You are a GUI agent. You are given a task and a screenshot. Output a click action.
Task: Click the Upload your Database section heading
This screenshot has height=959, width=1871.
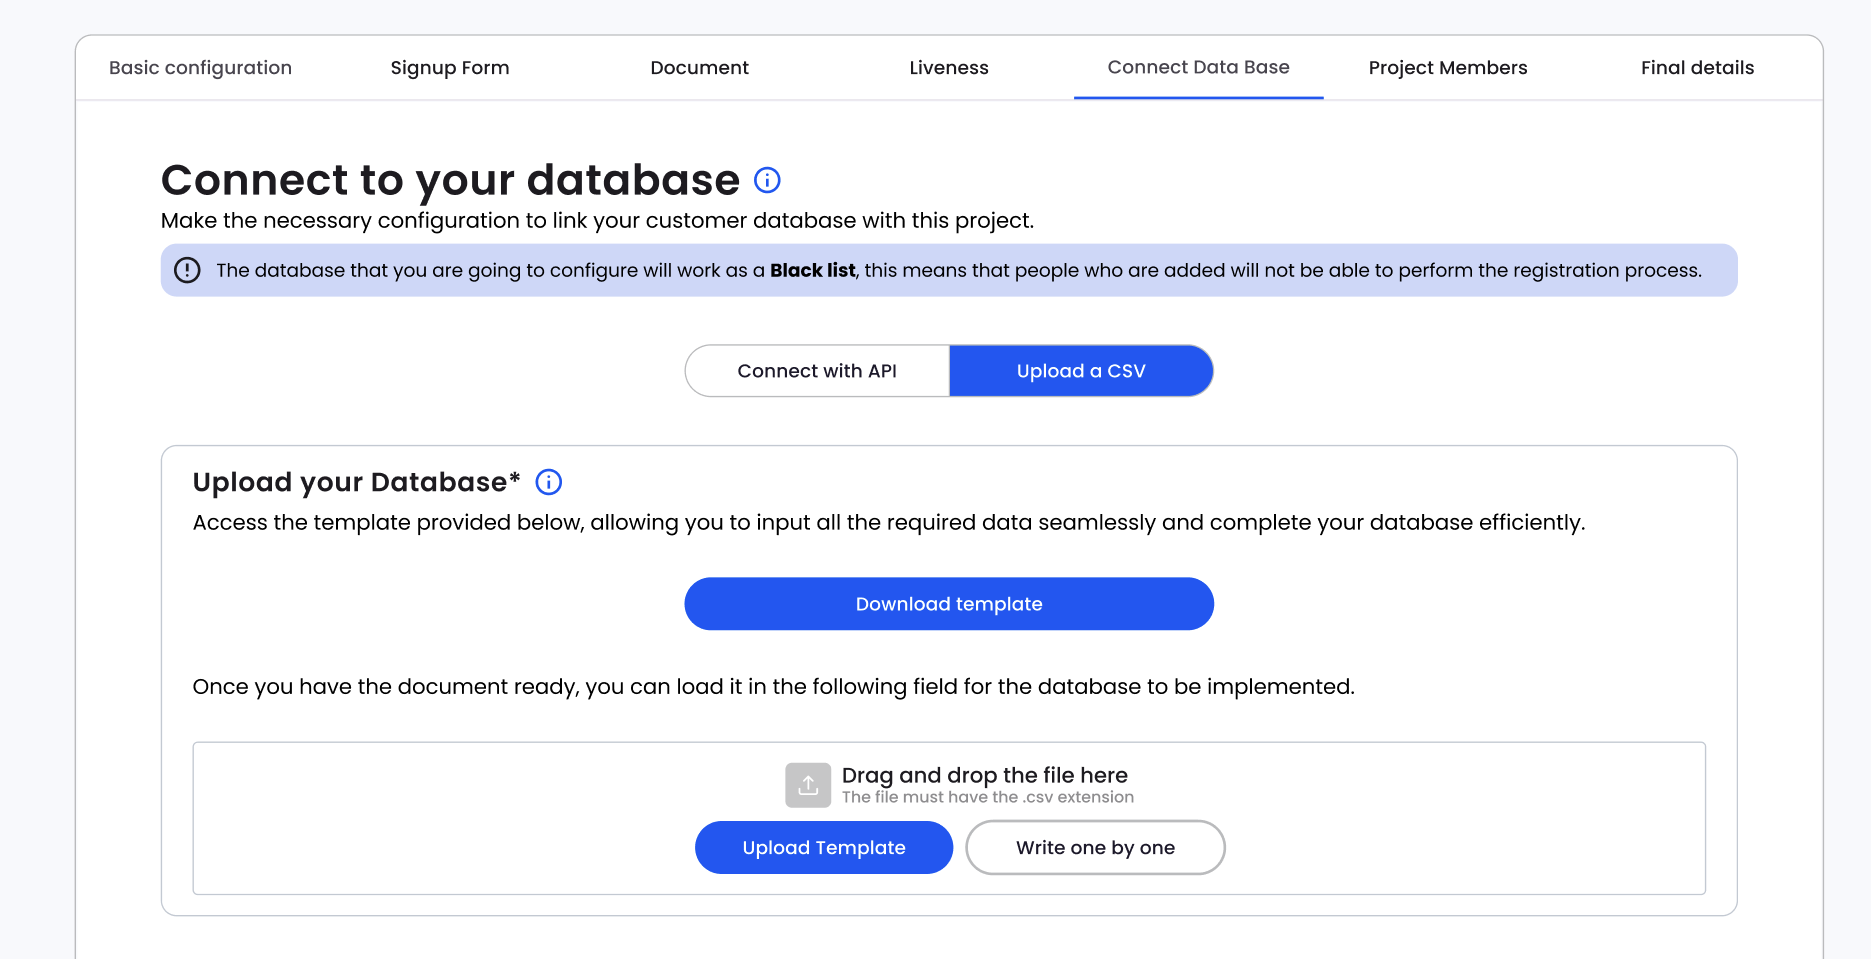pyautogui.click(x=356, y=482)
